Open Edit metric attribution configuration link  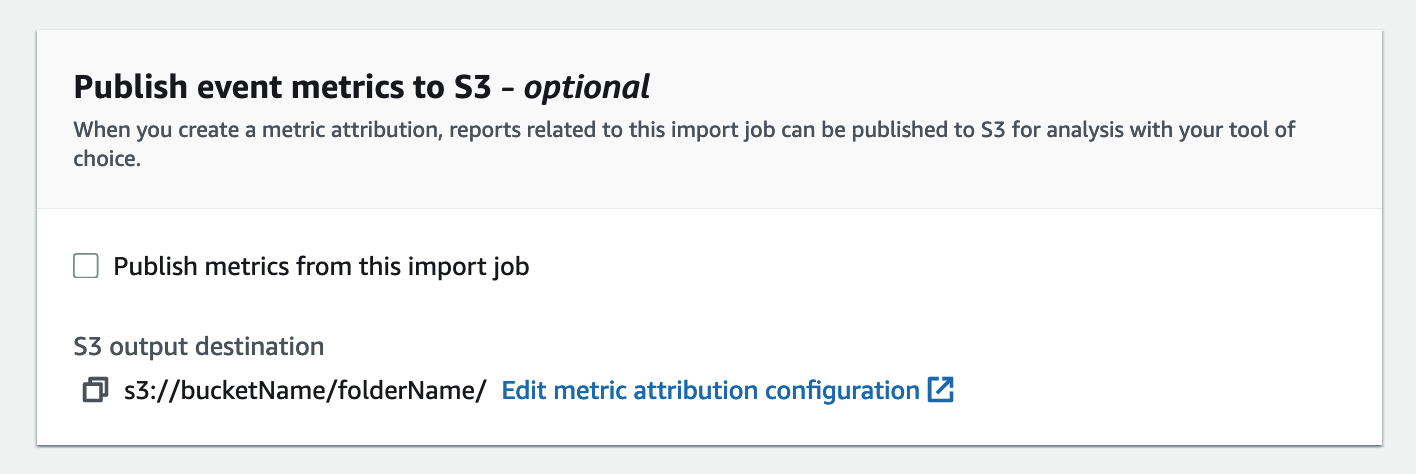tap(710, 390)
